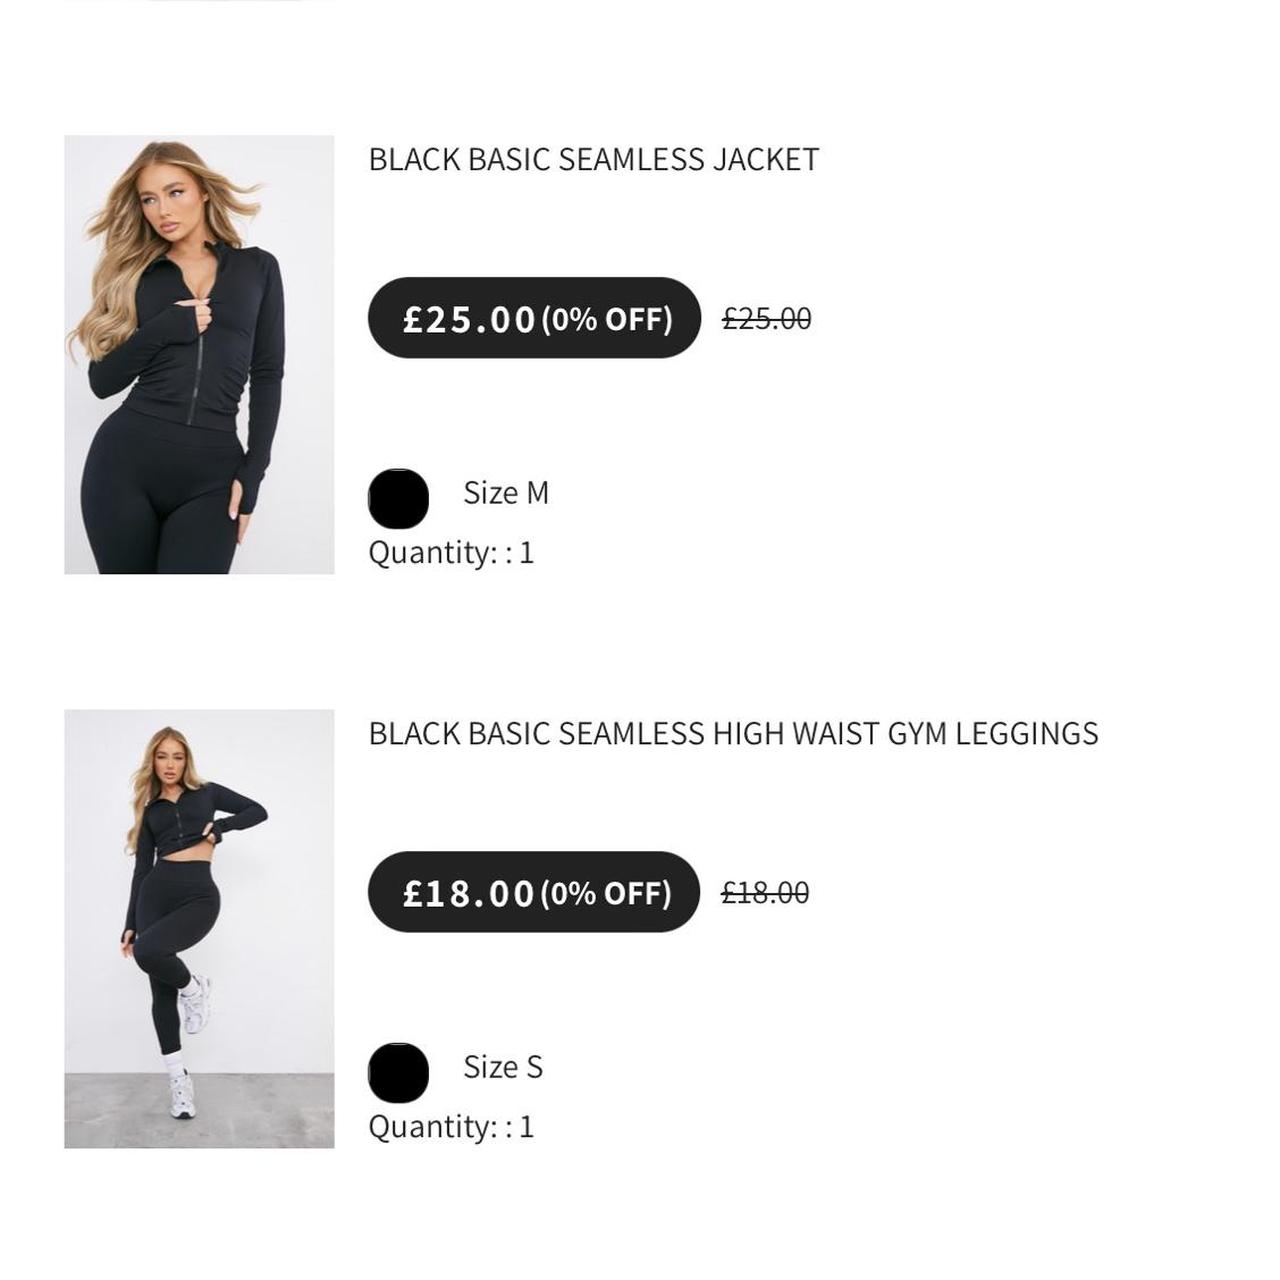Select the black color swatch beside Size S
This screenshot has width=1280, height=1280.
pyautogui.click(x=398, y=1072)
